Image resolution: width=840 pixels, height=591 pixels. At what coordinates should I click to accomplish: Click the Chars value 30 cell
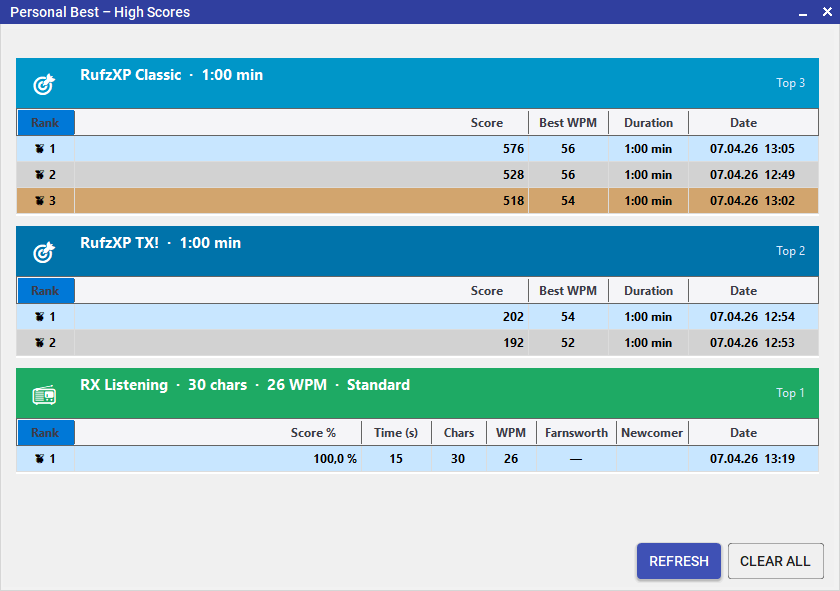click(x=459, y=459)
